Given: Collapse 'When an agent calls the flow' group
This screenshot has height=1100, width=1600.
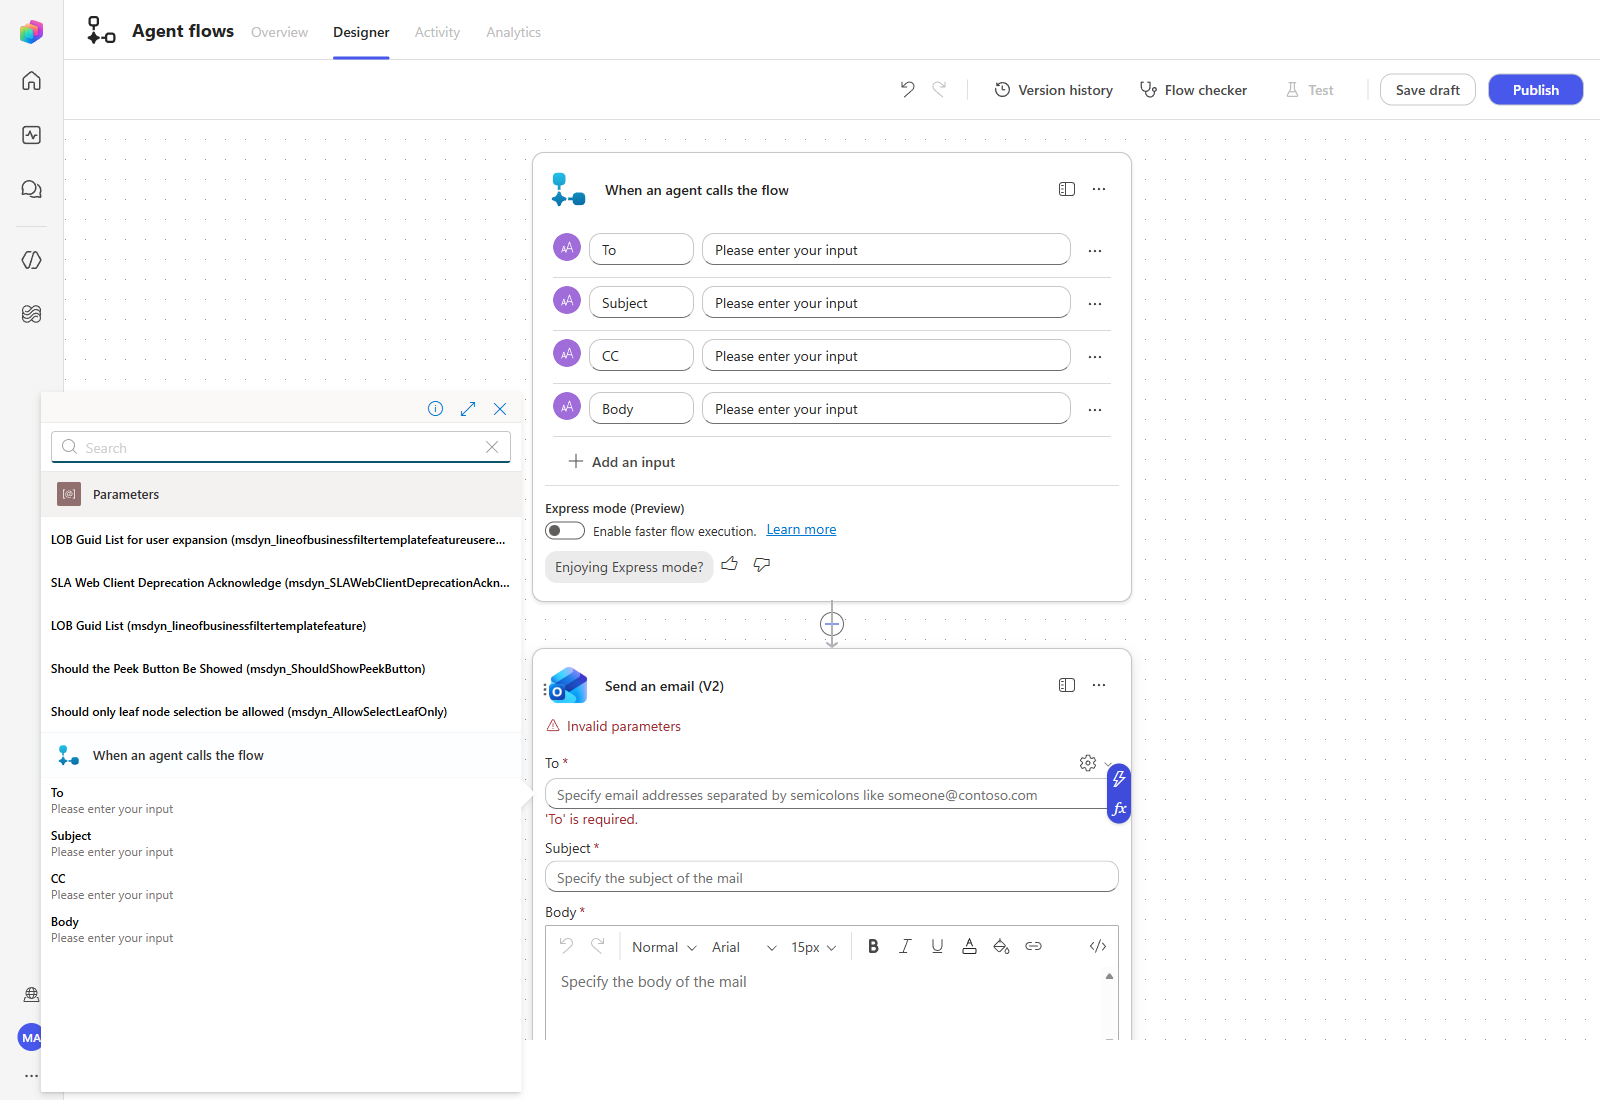Looking at the screenshot, I should [x=281, y=755].
